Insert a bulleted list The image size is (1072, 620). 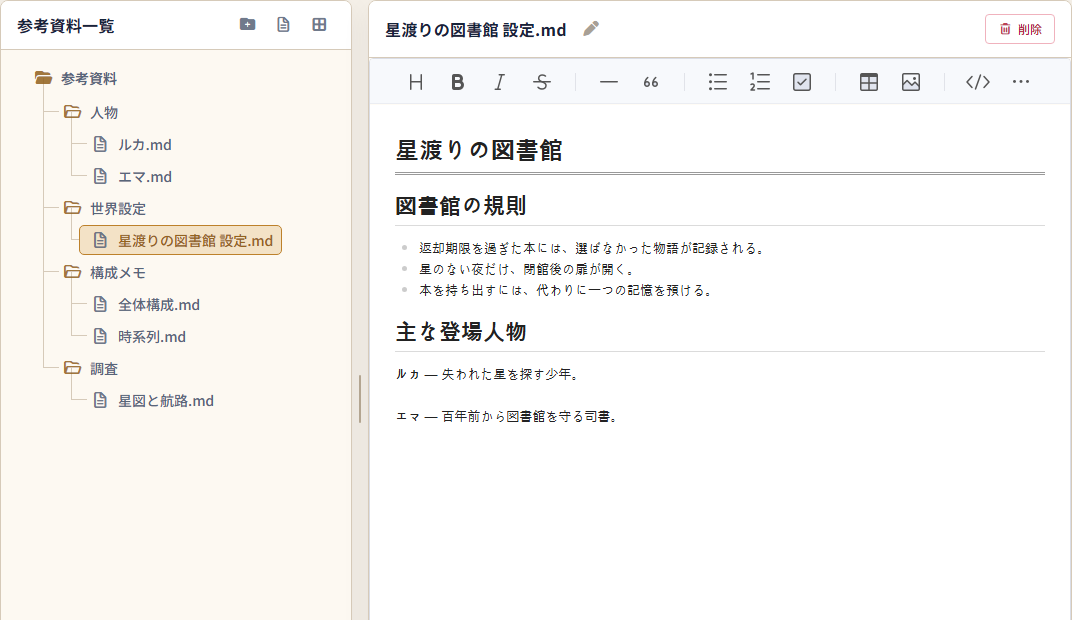click(x=717, y=82)
